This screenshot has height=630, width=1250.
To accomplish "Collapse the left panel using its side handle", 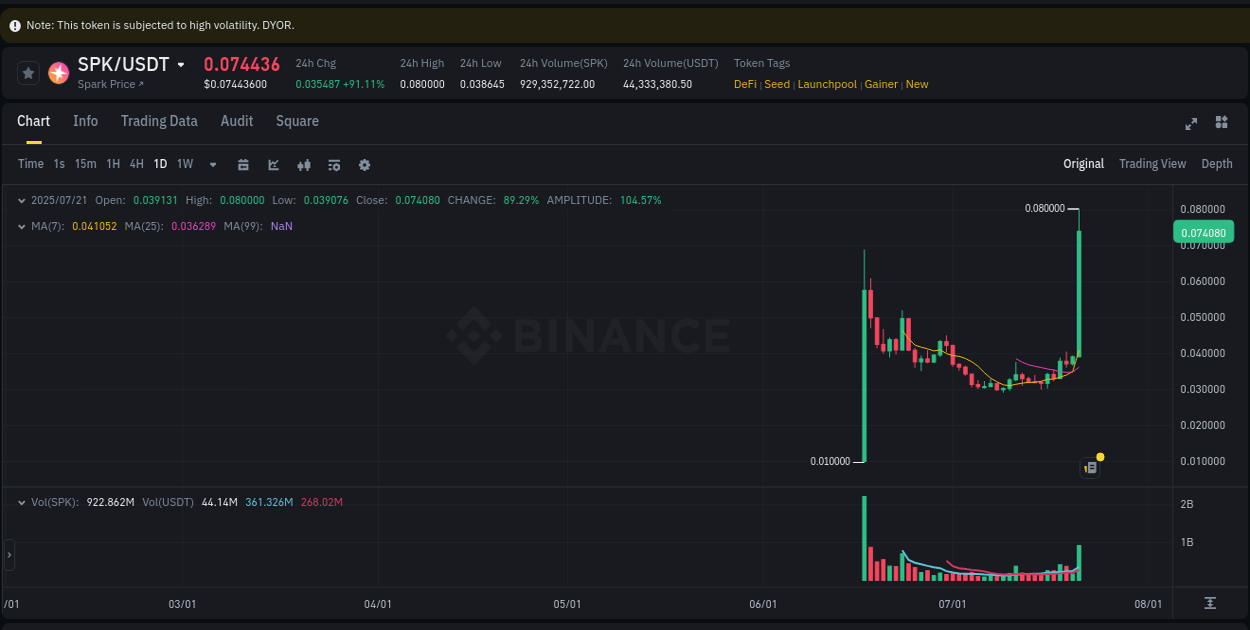I will 9,556.
